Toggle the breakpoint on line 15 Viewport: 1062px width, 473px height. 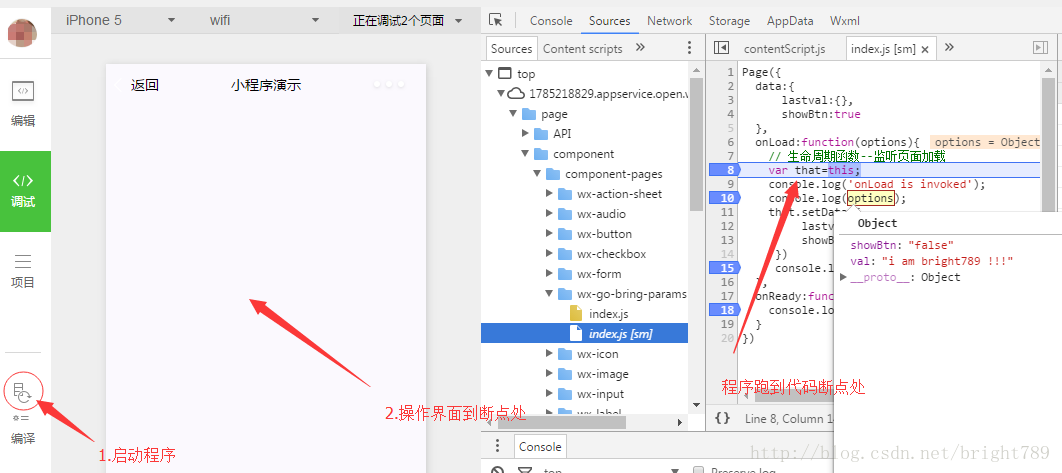click(725, 268)
